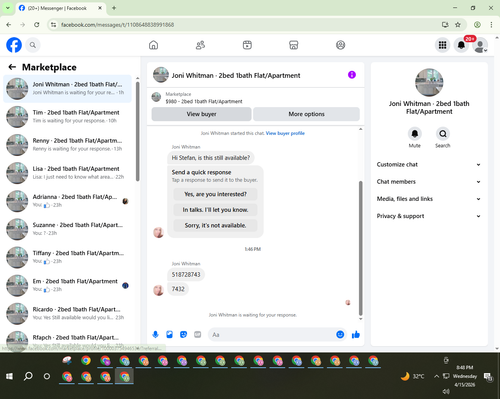This screenshot has width=500, height=399.
Task: Open Joni Whitman conversation in list
Action: [x=67, y=89]
